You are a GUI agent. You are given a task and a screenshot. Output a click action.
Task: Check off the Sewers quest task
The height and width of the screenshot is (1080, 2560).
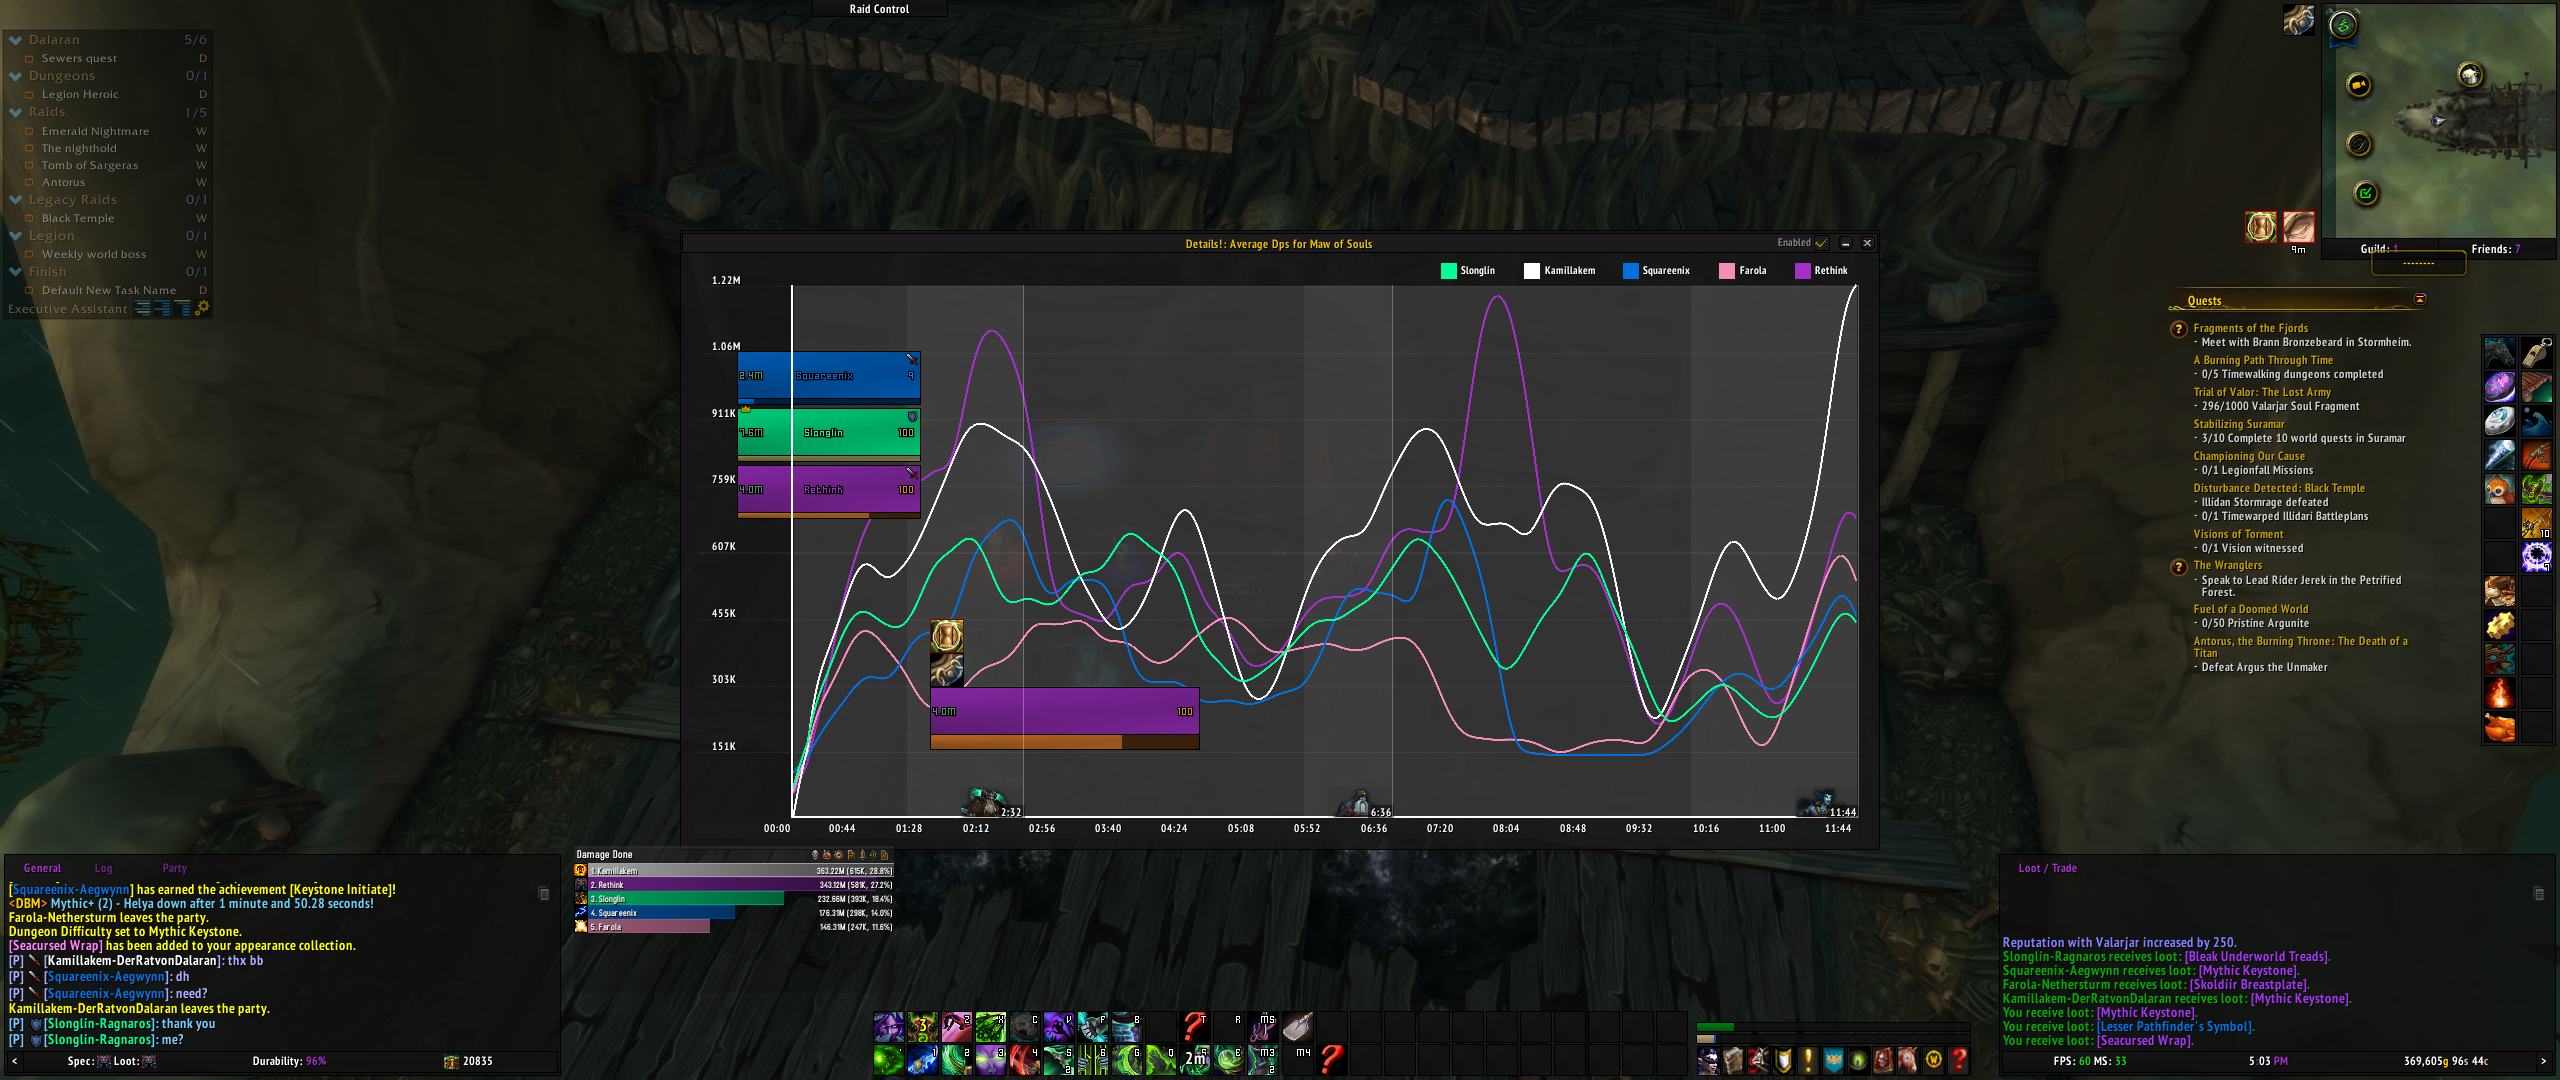[29, 59]
